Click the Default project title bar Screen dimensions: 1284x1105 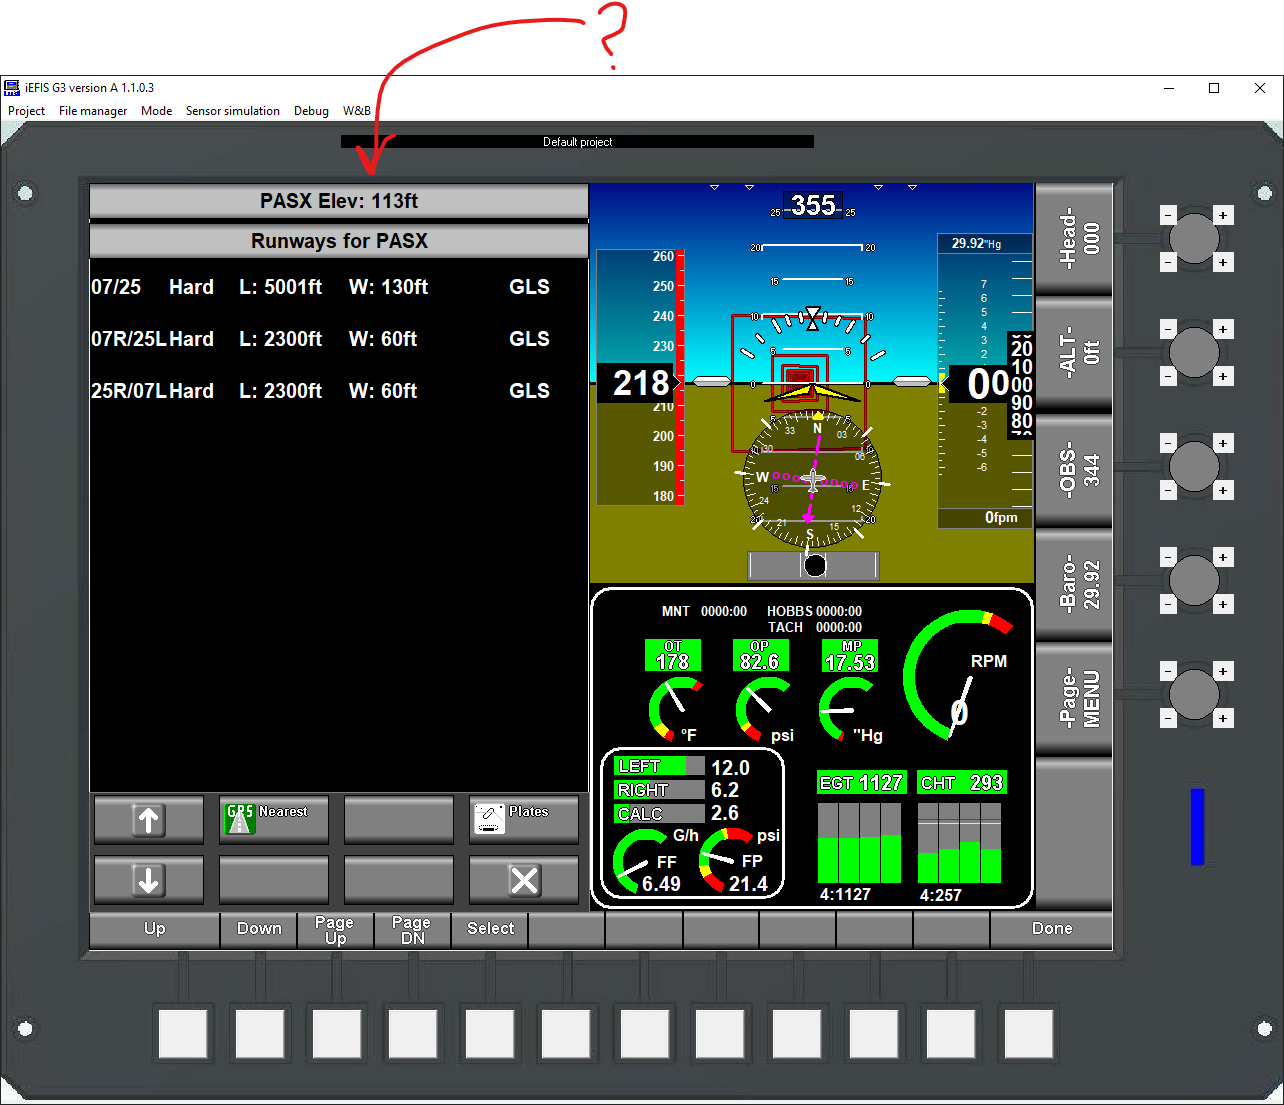(577, 142)
